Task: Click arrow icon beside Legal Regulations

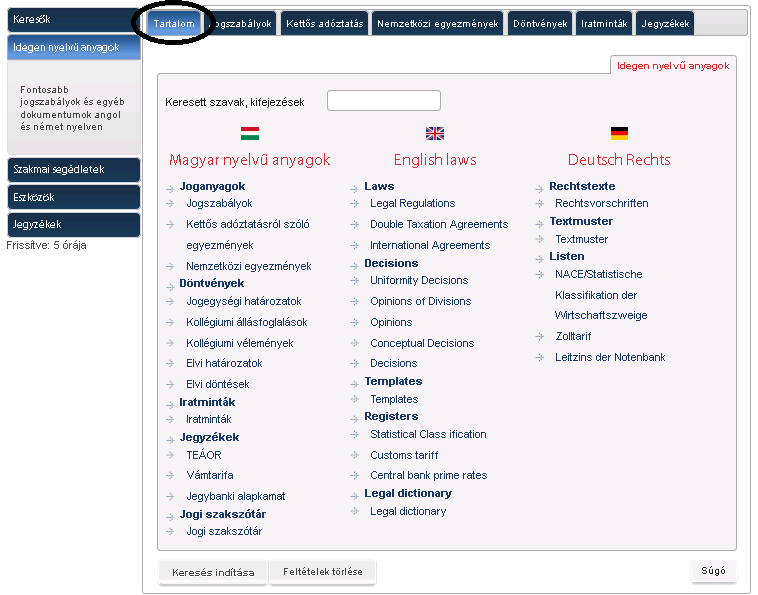Action: [355, 204]
